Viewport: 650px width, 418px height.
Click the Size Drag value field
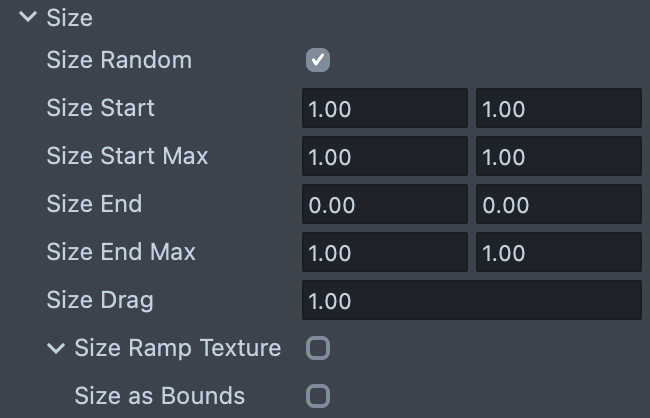471,300
